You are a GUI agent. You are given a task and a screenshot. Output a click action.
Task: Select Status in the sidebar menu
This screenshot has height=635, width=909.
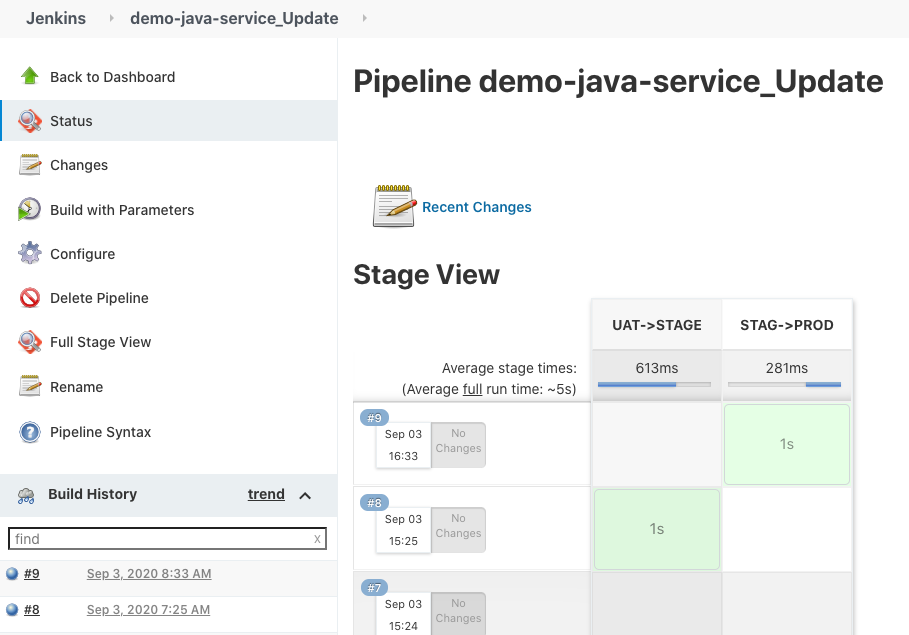click(x=71, y=121)
